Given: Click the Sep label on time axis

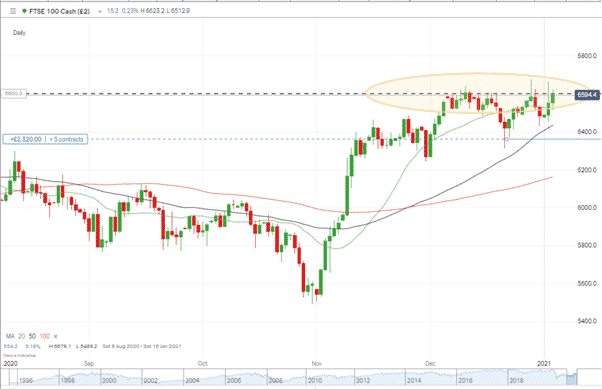Looking at the screenshot, I should (x=89, y=363).
